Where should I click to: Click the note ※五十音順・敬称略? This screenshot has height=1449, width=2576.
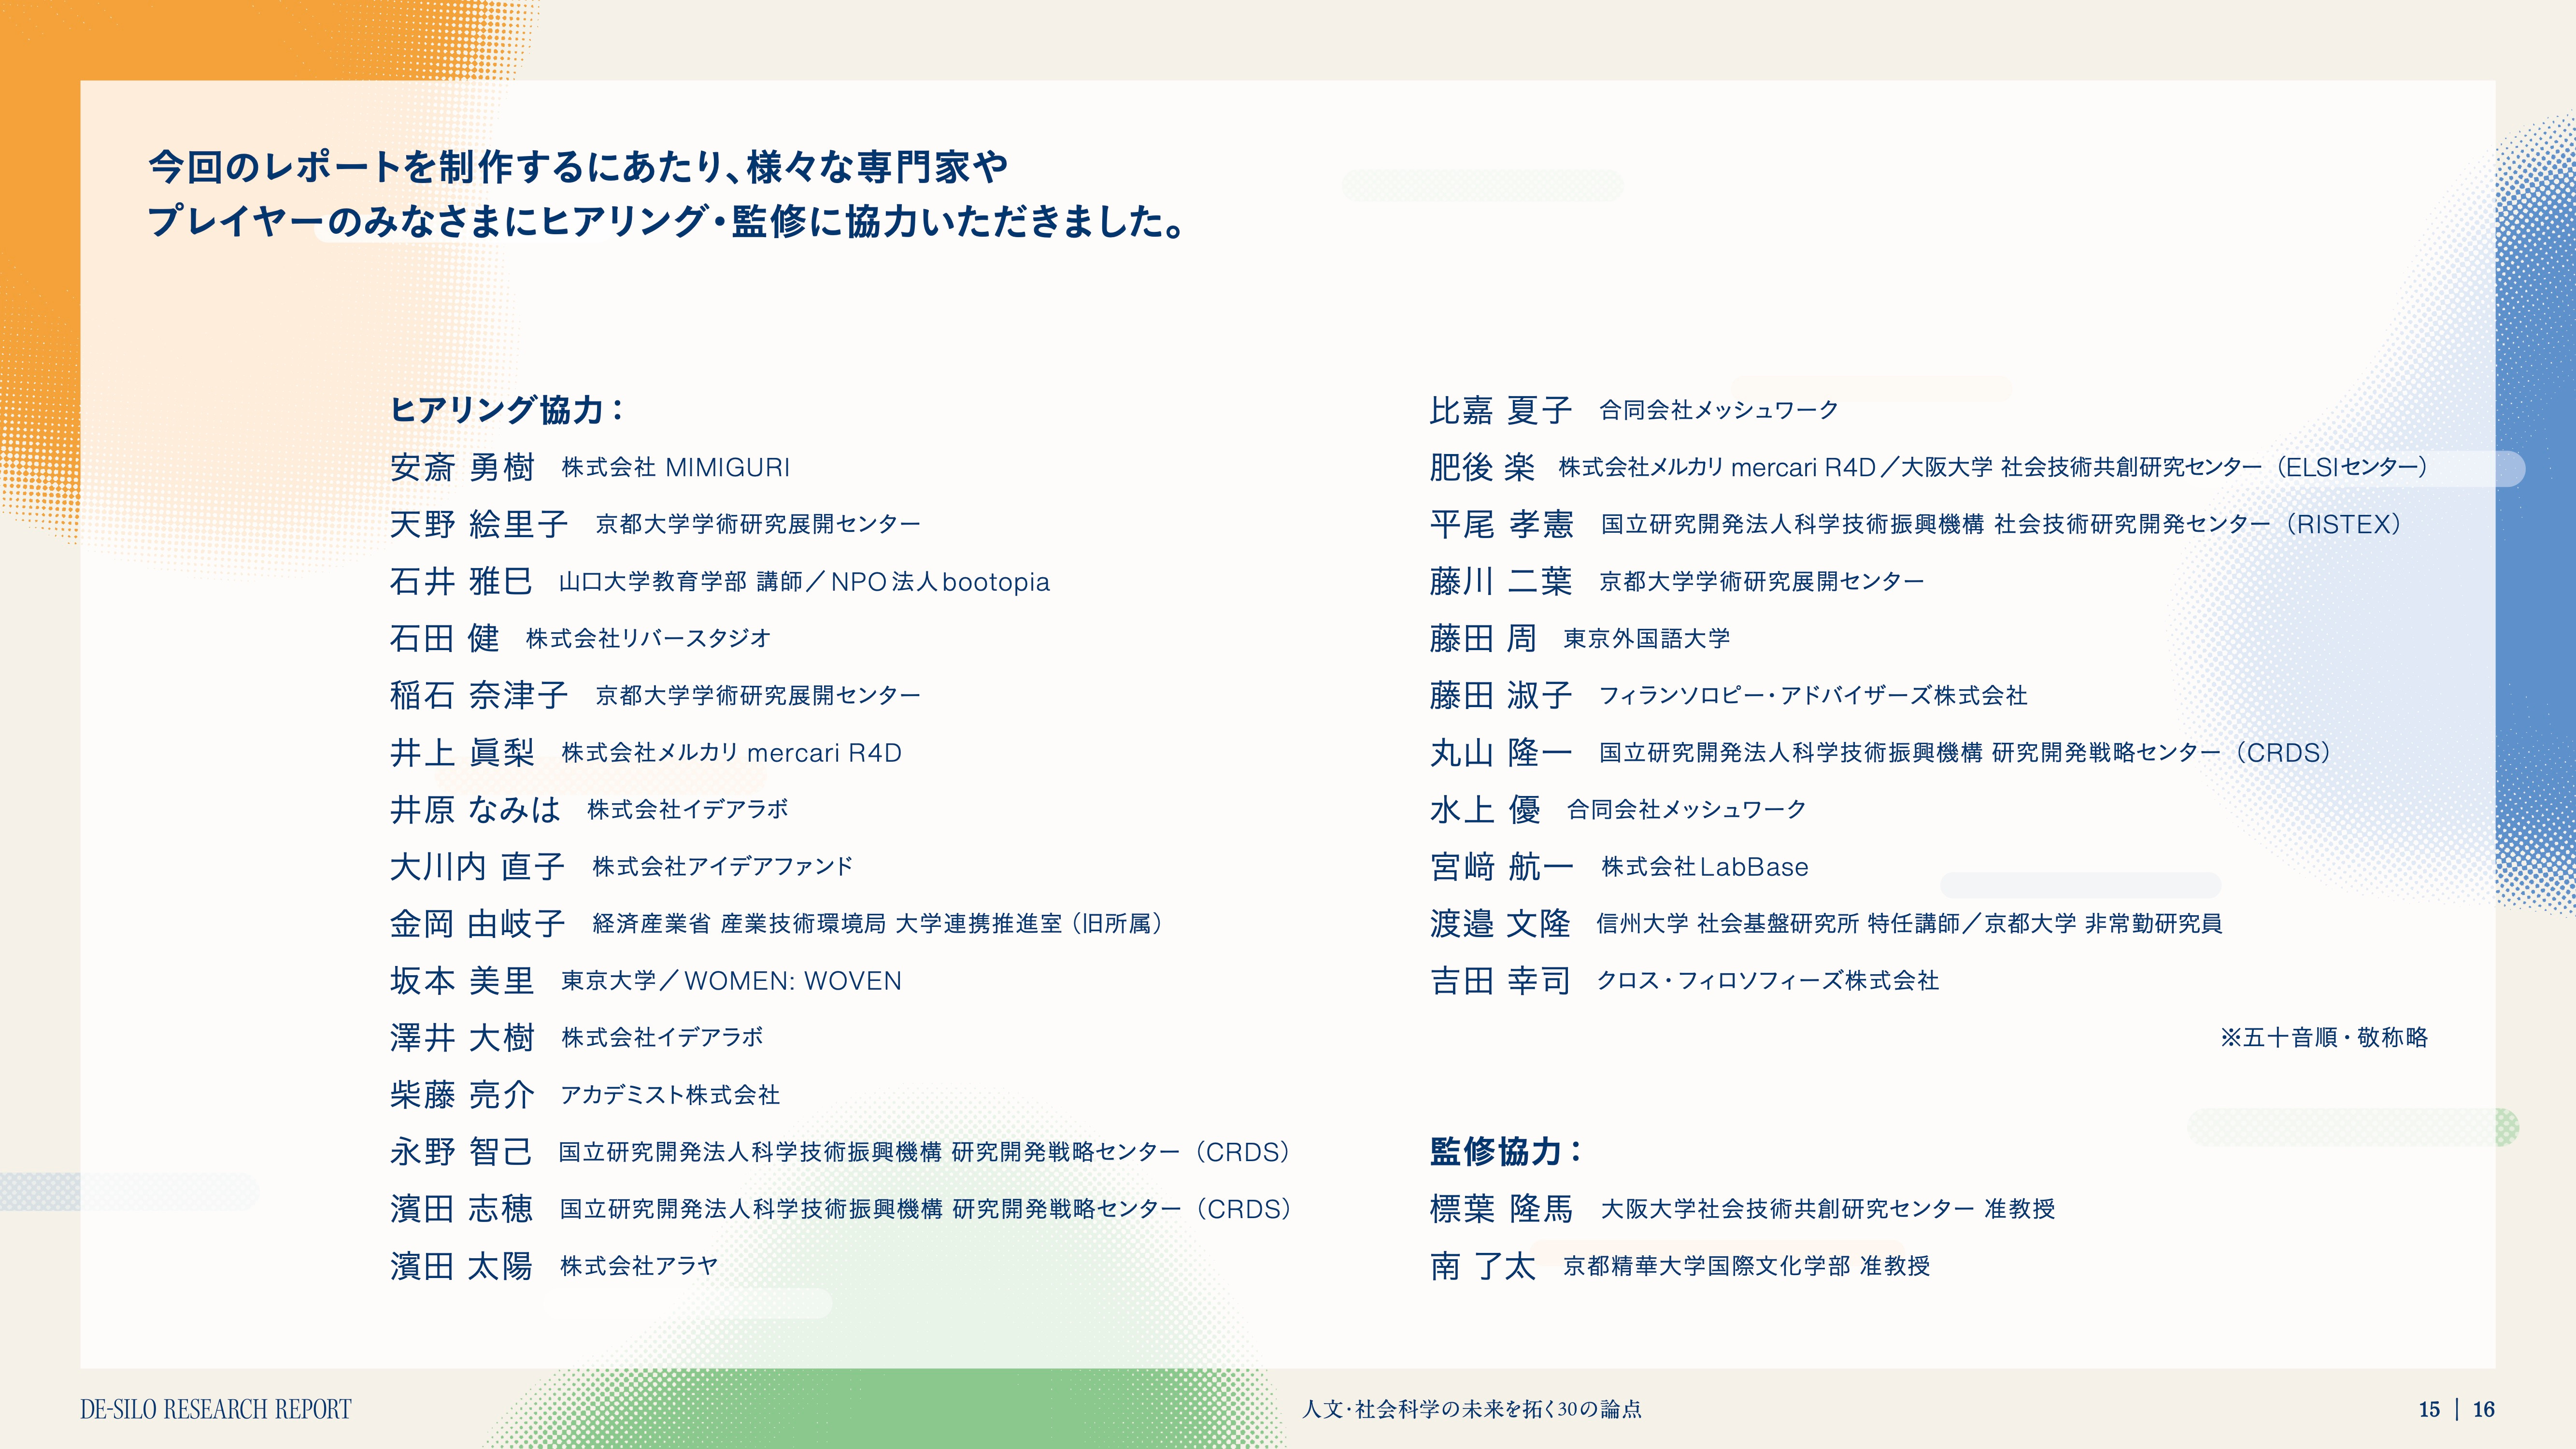point(2324,1037)
